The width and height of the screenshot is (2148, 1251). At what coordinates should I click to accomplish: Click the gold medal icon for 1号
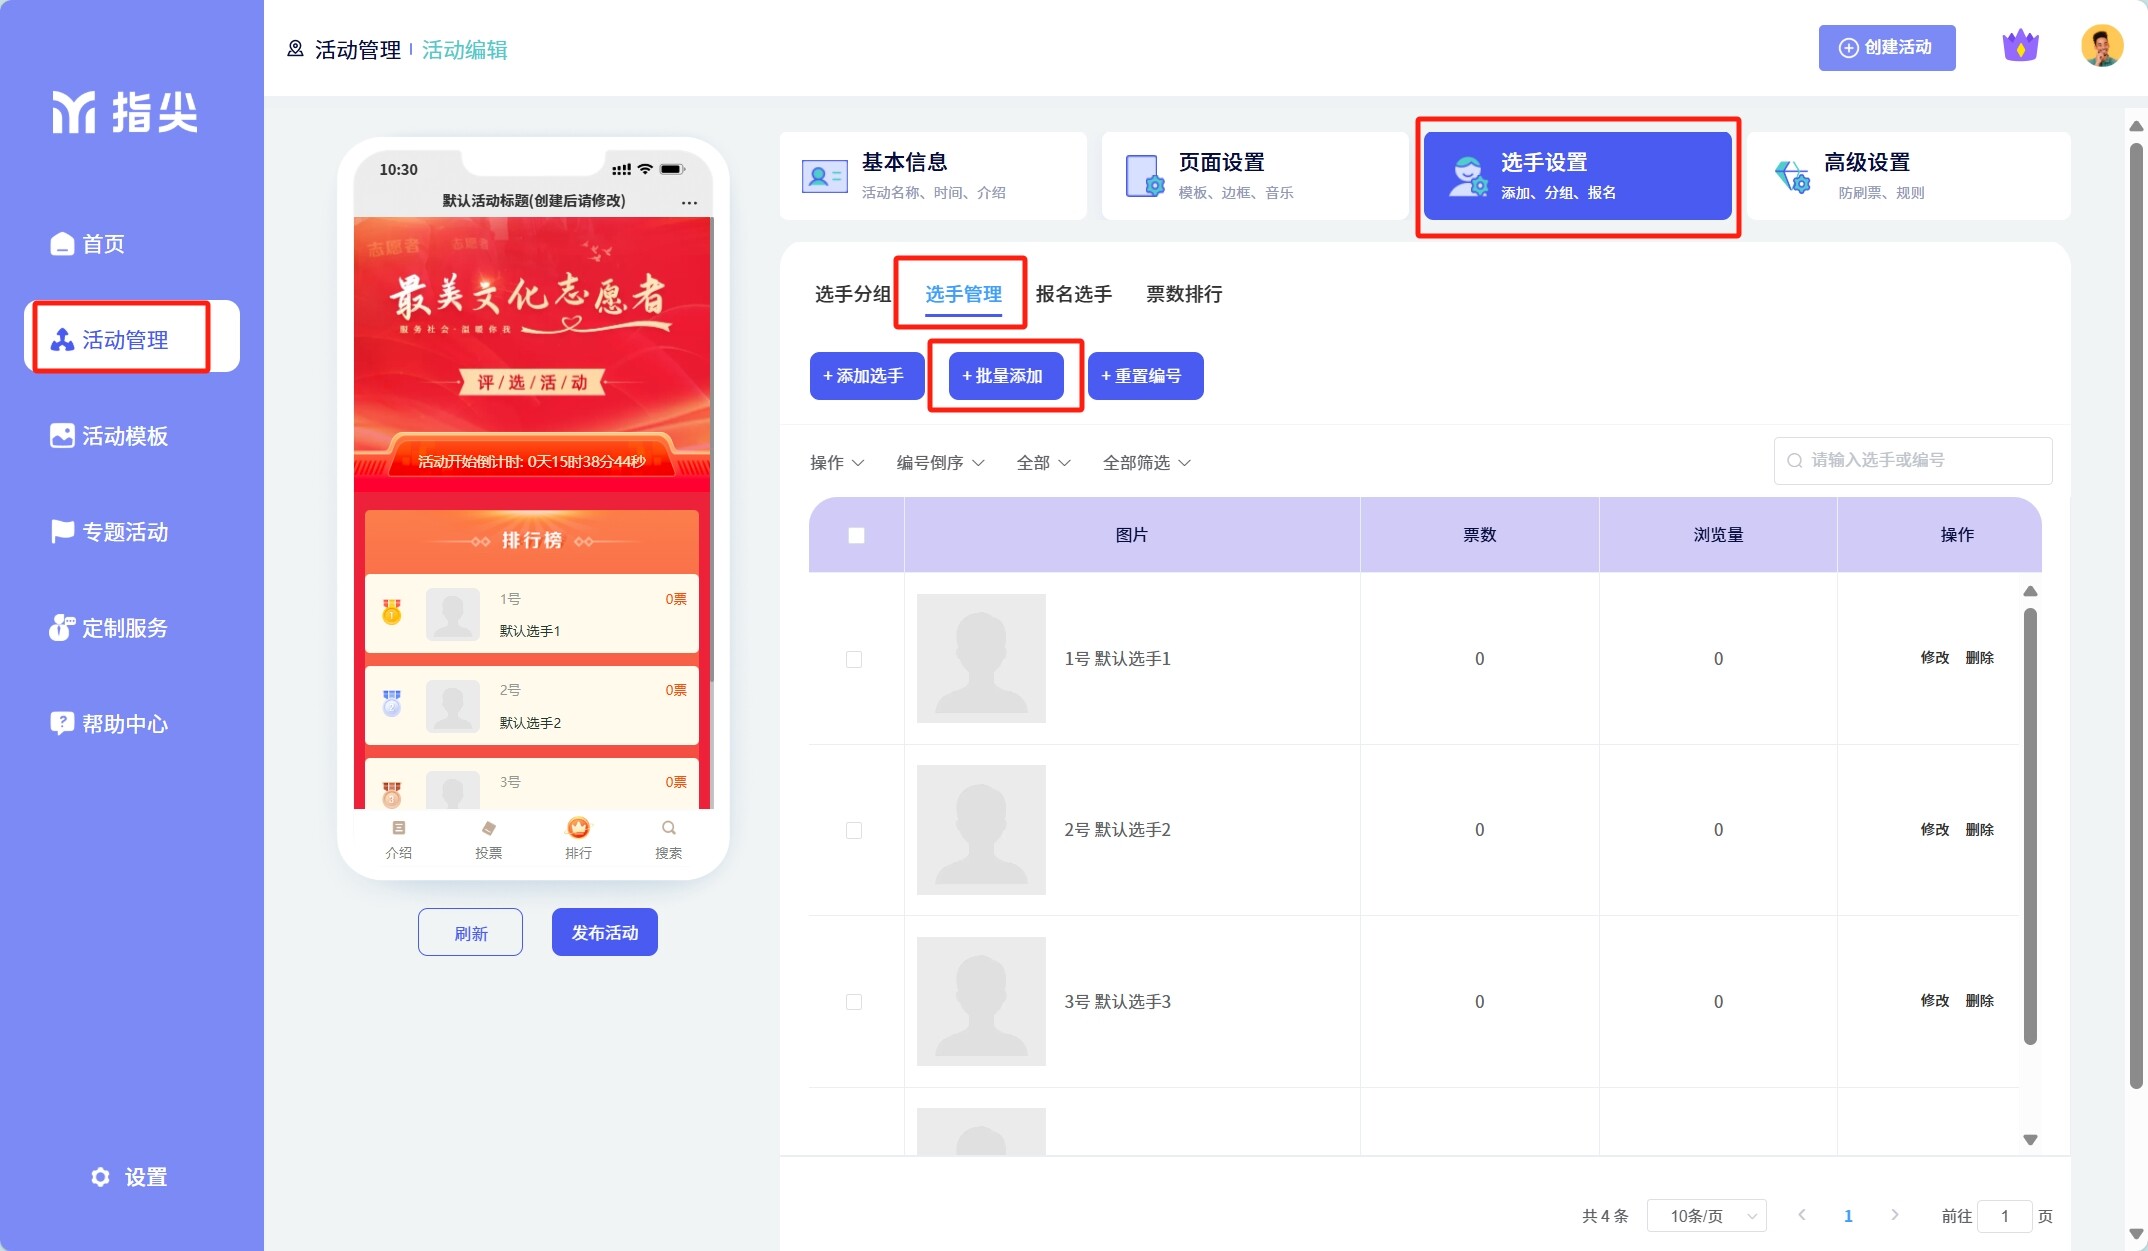[392, 612]
